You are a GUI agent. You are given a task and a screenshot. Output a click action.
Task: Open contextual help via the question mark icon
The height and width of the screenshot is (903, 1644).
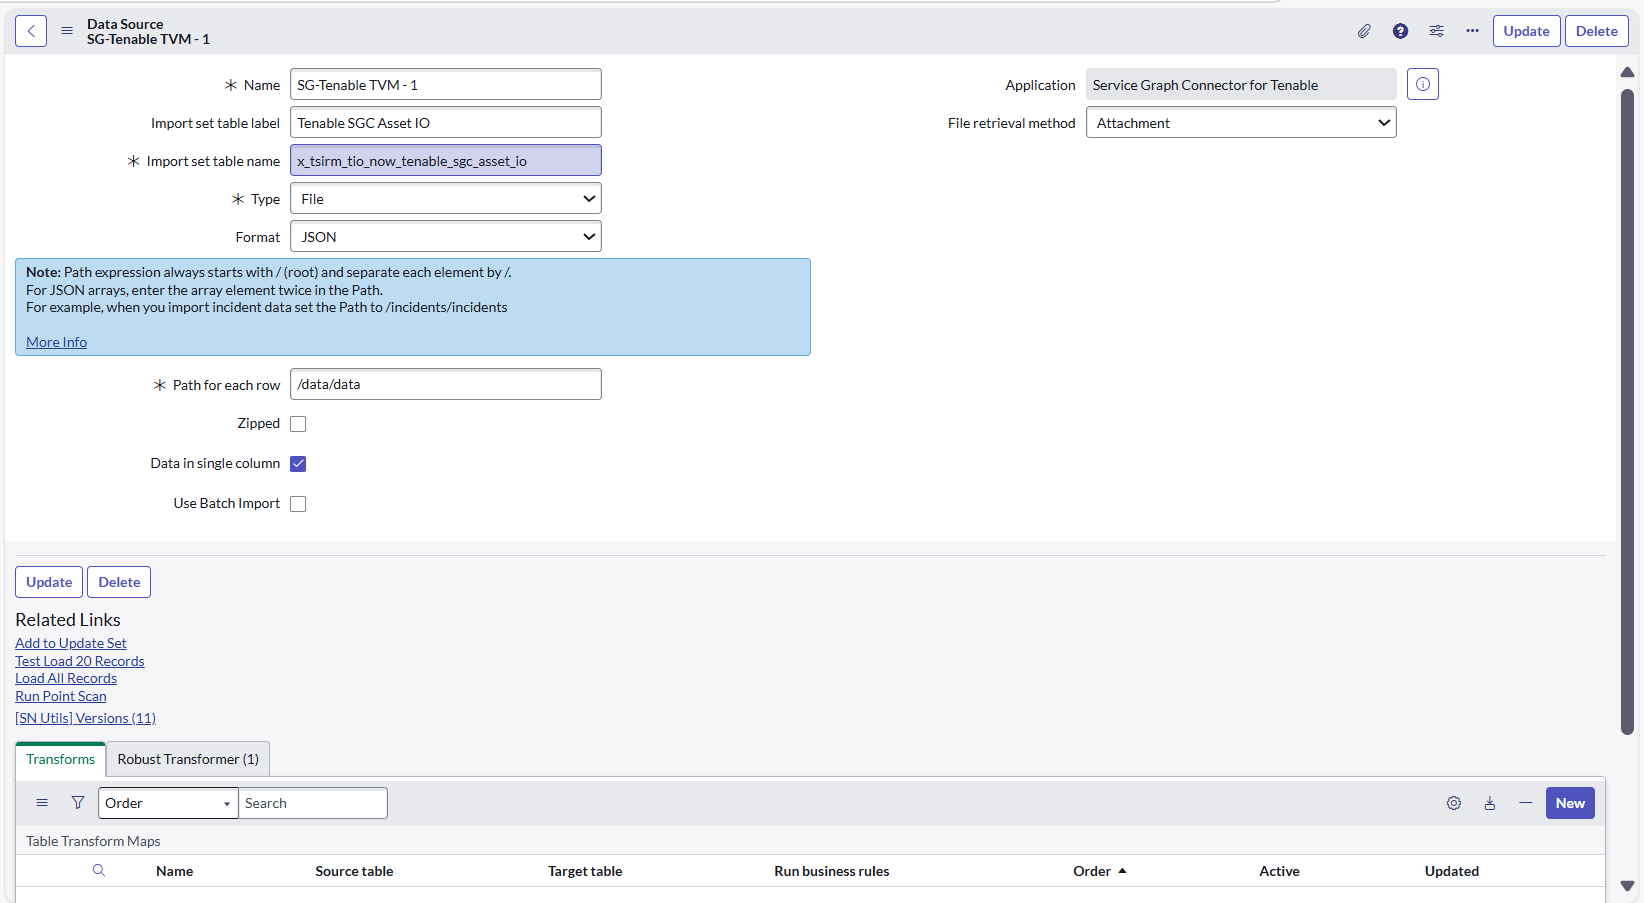[x=1400, y=31]
